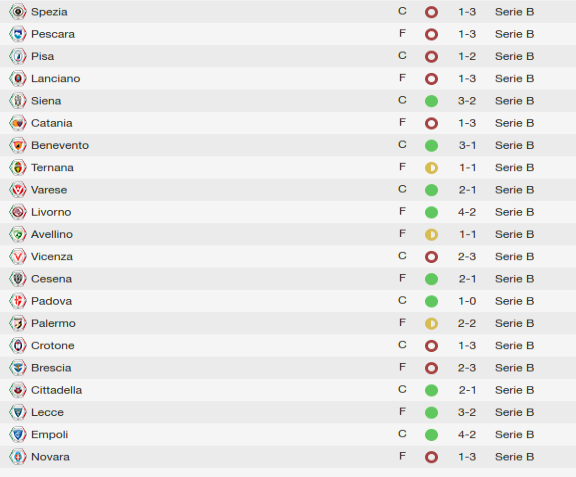Open the Lanciano team link
This screenshot has width=576, height=477.
tap(55, 79)
